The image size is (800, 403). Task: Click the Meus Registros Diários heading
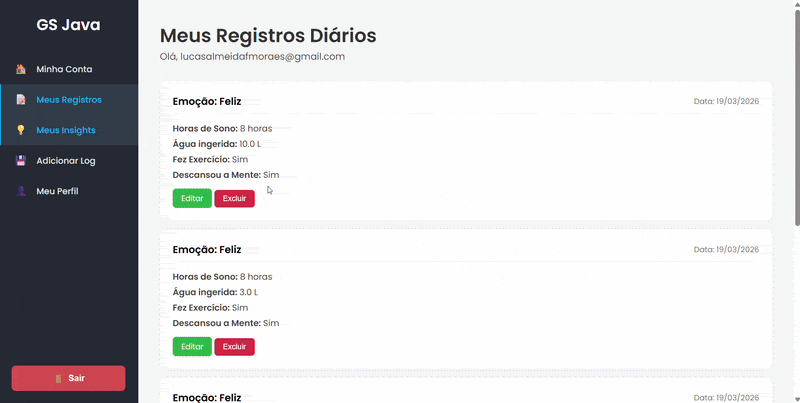[268, 36]
